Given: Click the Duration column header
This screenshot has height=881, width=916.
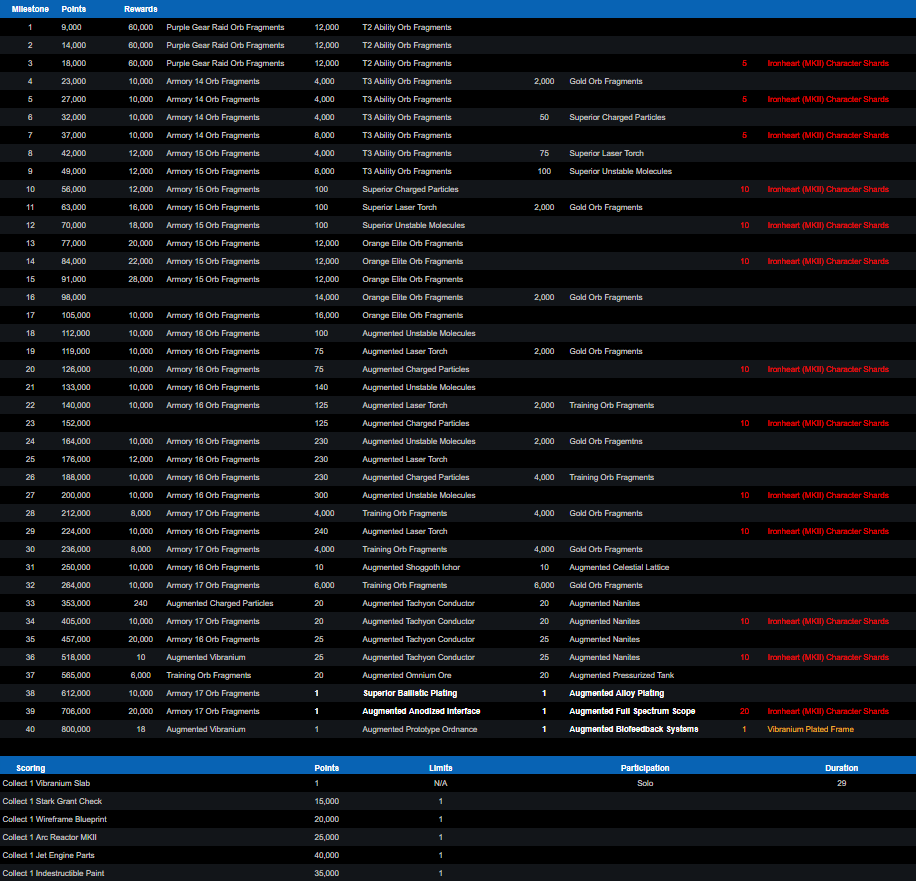Looking at the screenshot, I should click(841, 768).
